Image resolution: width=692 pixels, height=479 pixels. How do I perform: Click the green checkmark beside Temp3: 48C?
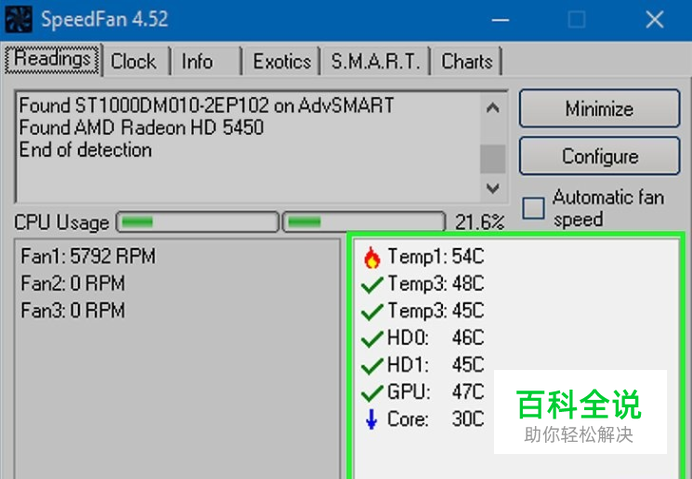pos(372,285)
